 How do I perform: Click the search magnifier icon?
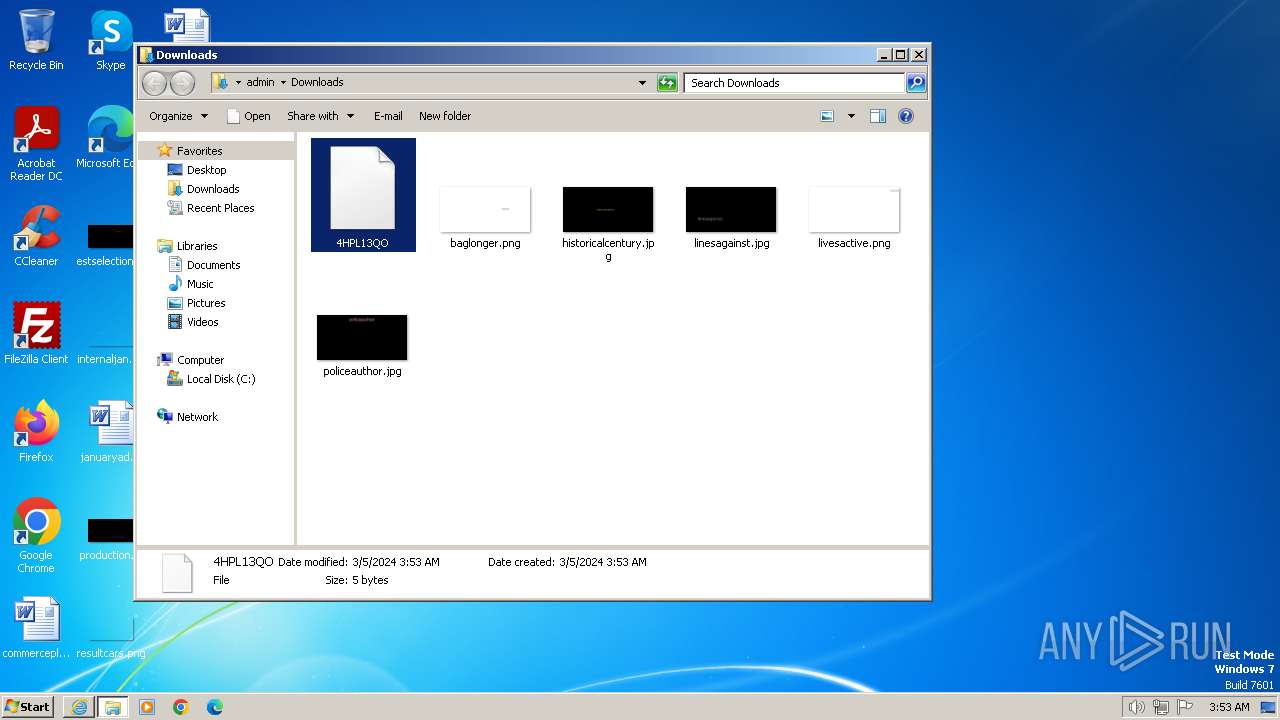coord(915,83)
